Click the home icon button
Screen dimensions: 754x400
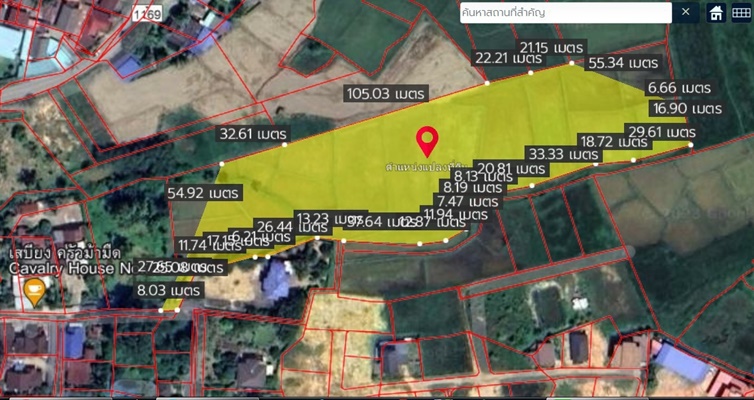click(x=716, y=12)
